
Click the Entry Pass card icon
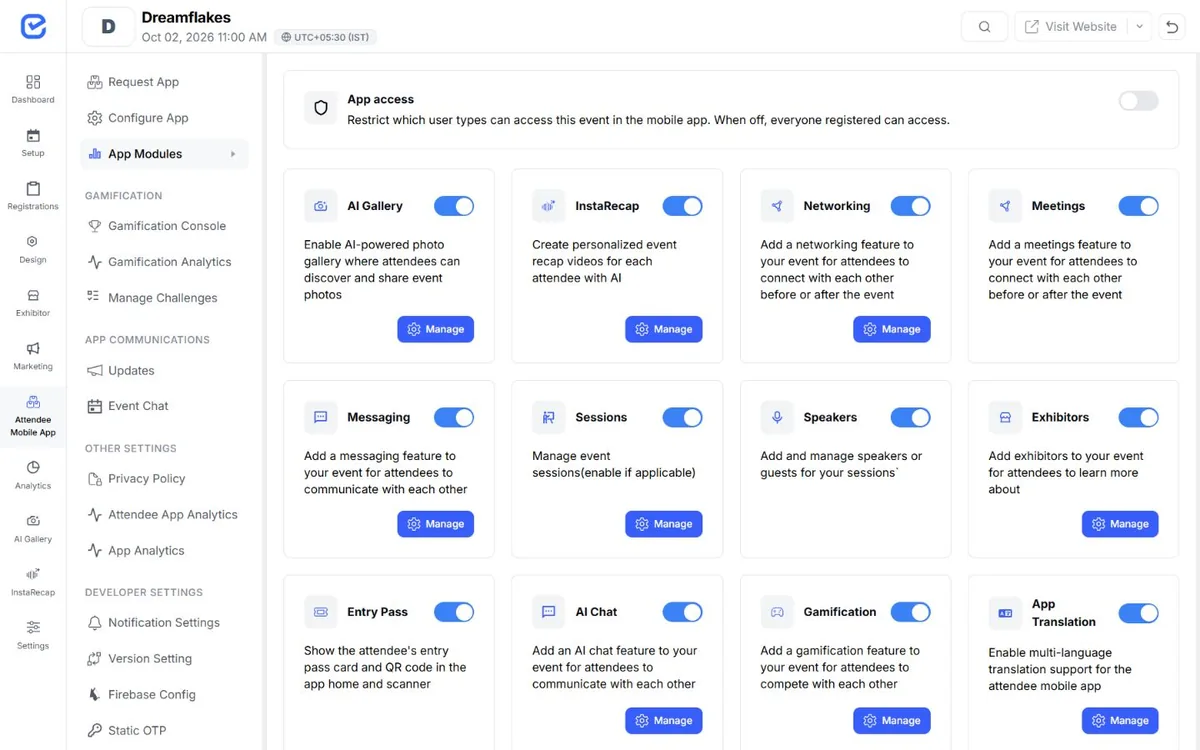(321, 612)
